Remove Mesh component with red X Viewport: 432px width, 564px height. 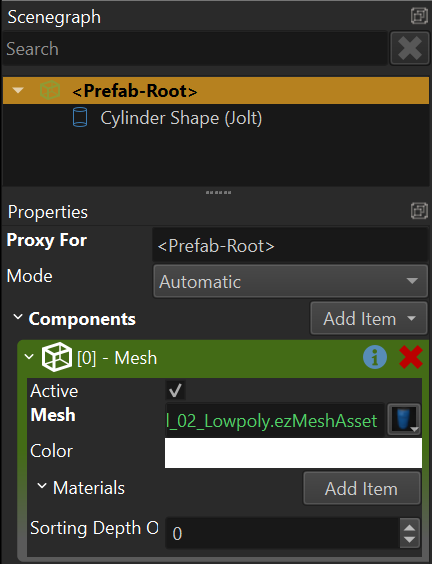[x=411, y=357]
